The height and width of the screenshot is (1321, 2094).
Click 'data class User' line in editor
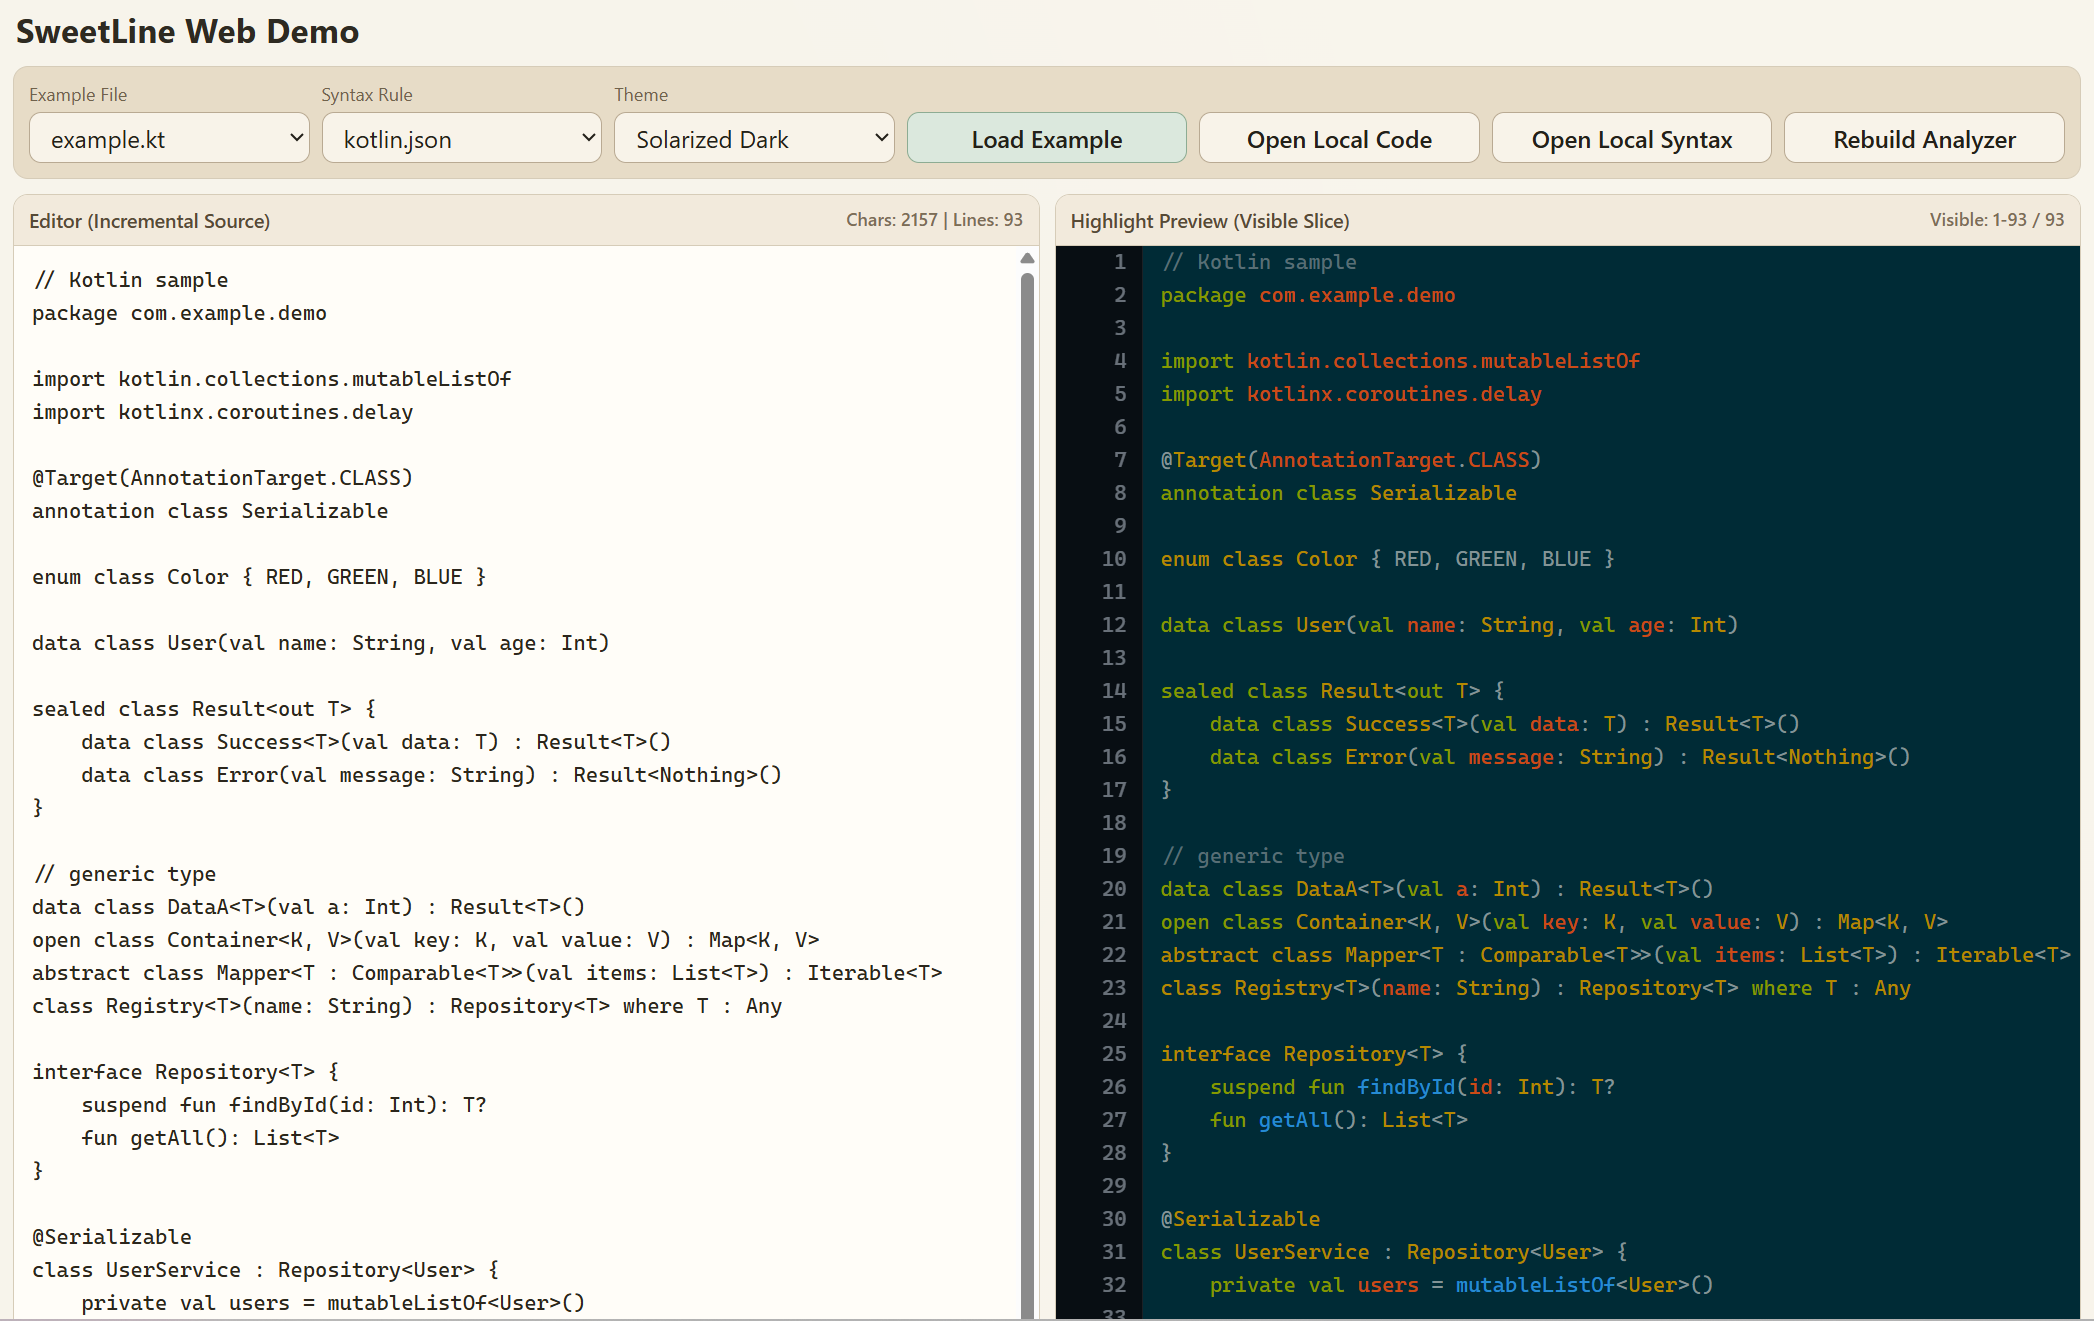click(321, 643)
